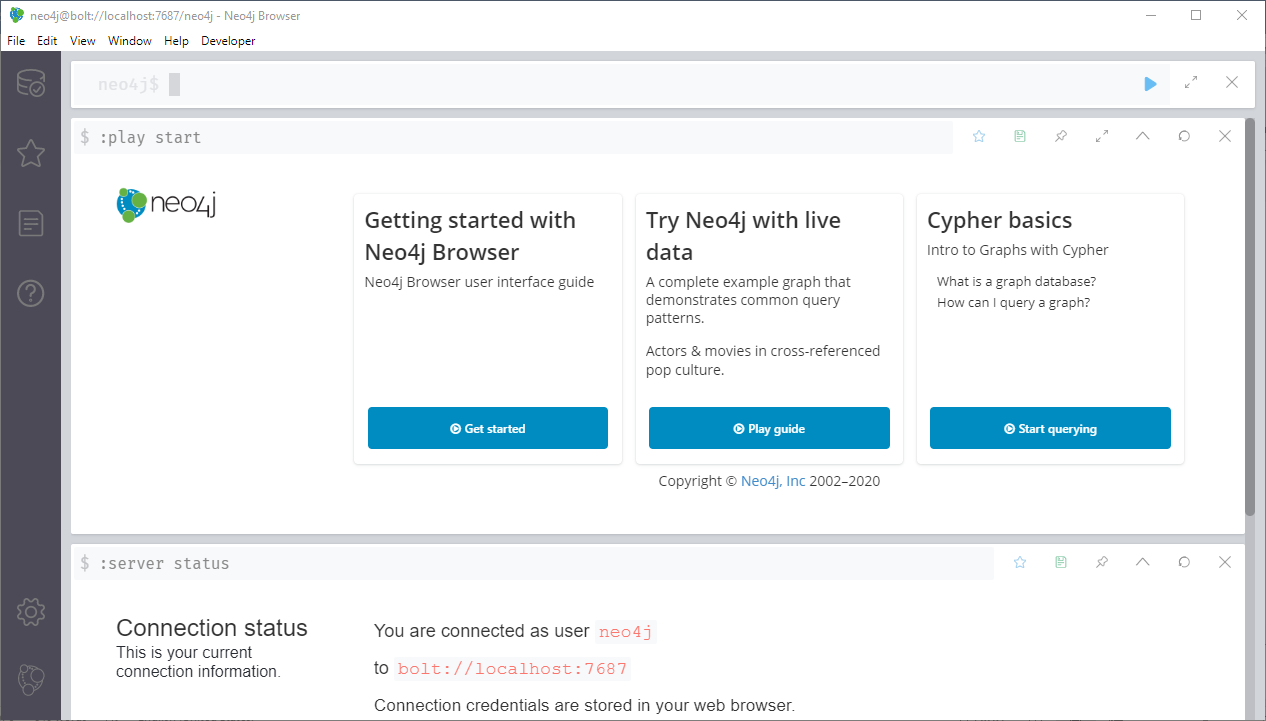
Task: Follow the Neo4j, Inc link
Action: 773,481
